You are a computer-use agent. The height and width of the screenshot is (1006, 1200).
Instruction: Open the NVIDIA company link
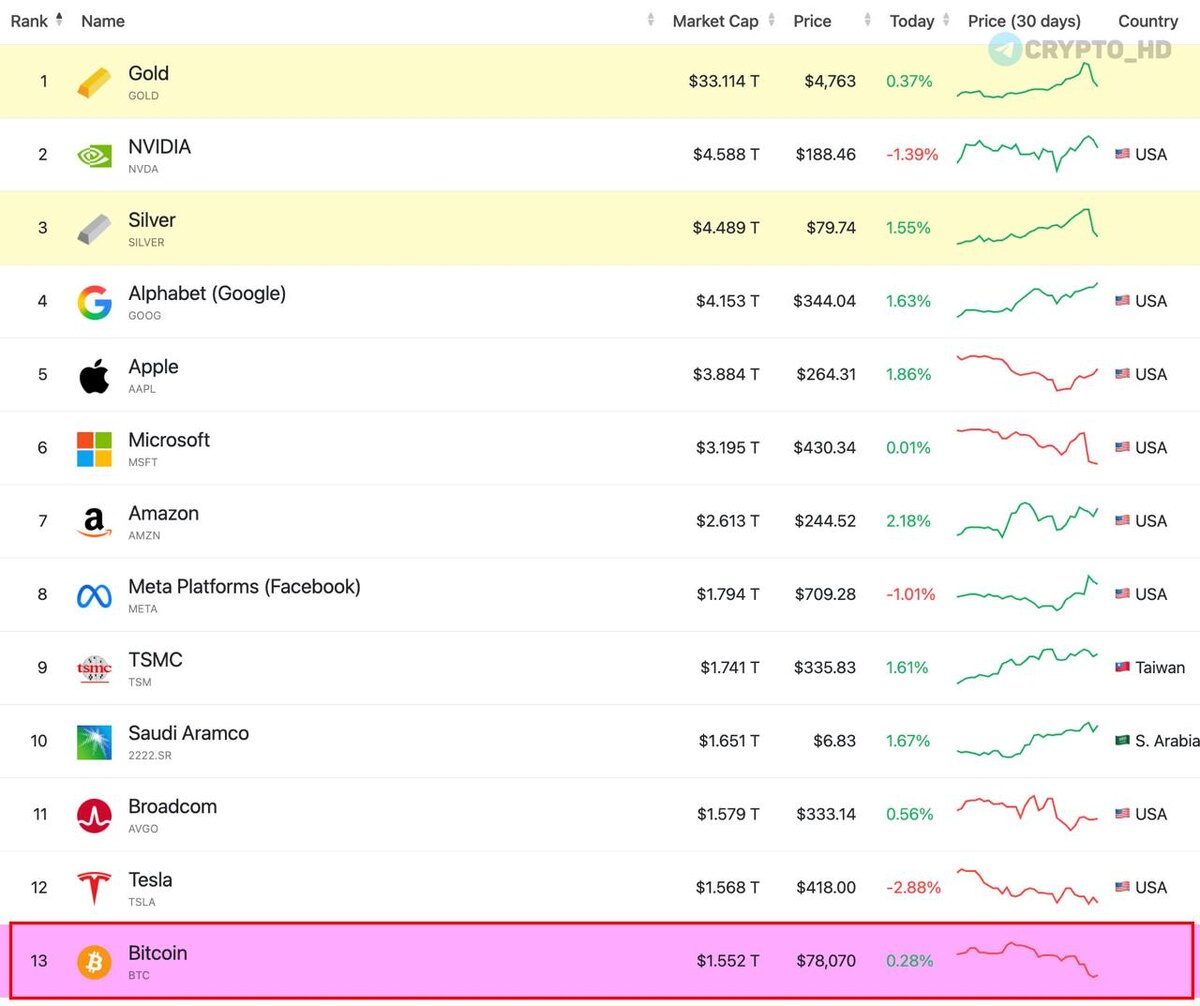pyautogui.click(x=159, y=147)
